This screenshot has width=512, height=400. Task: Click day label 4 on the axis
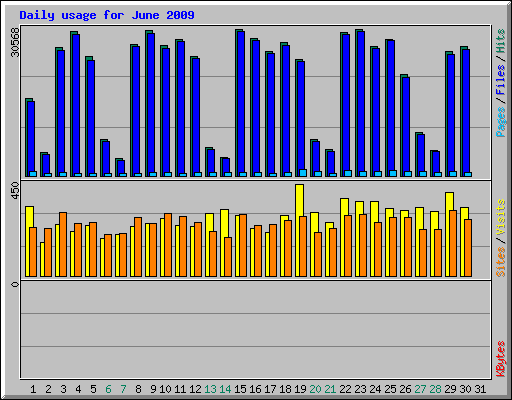point(78,389)
